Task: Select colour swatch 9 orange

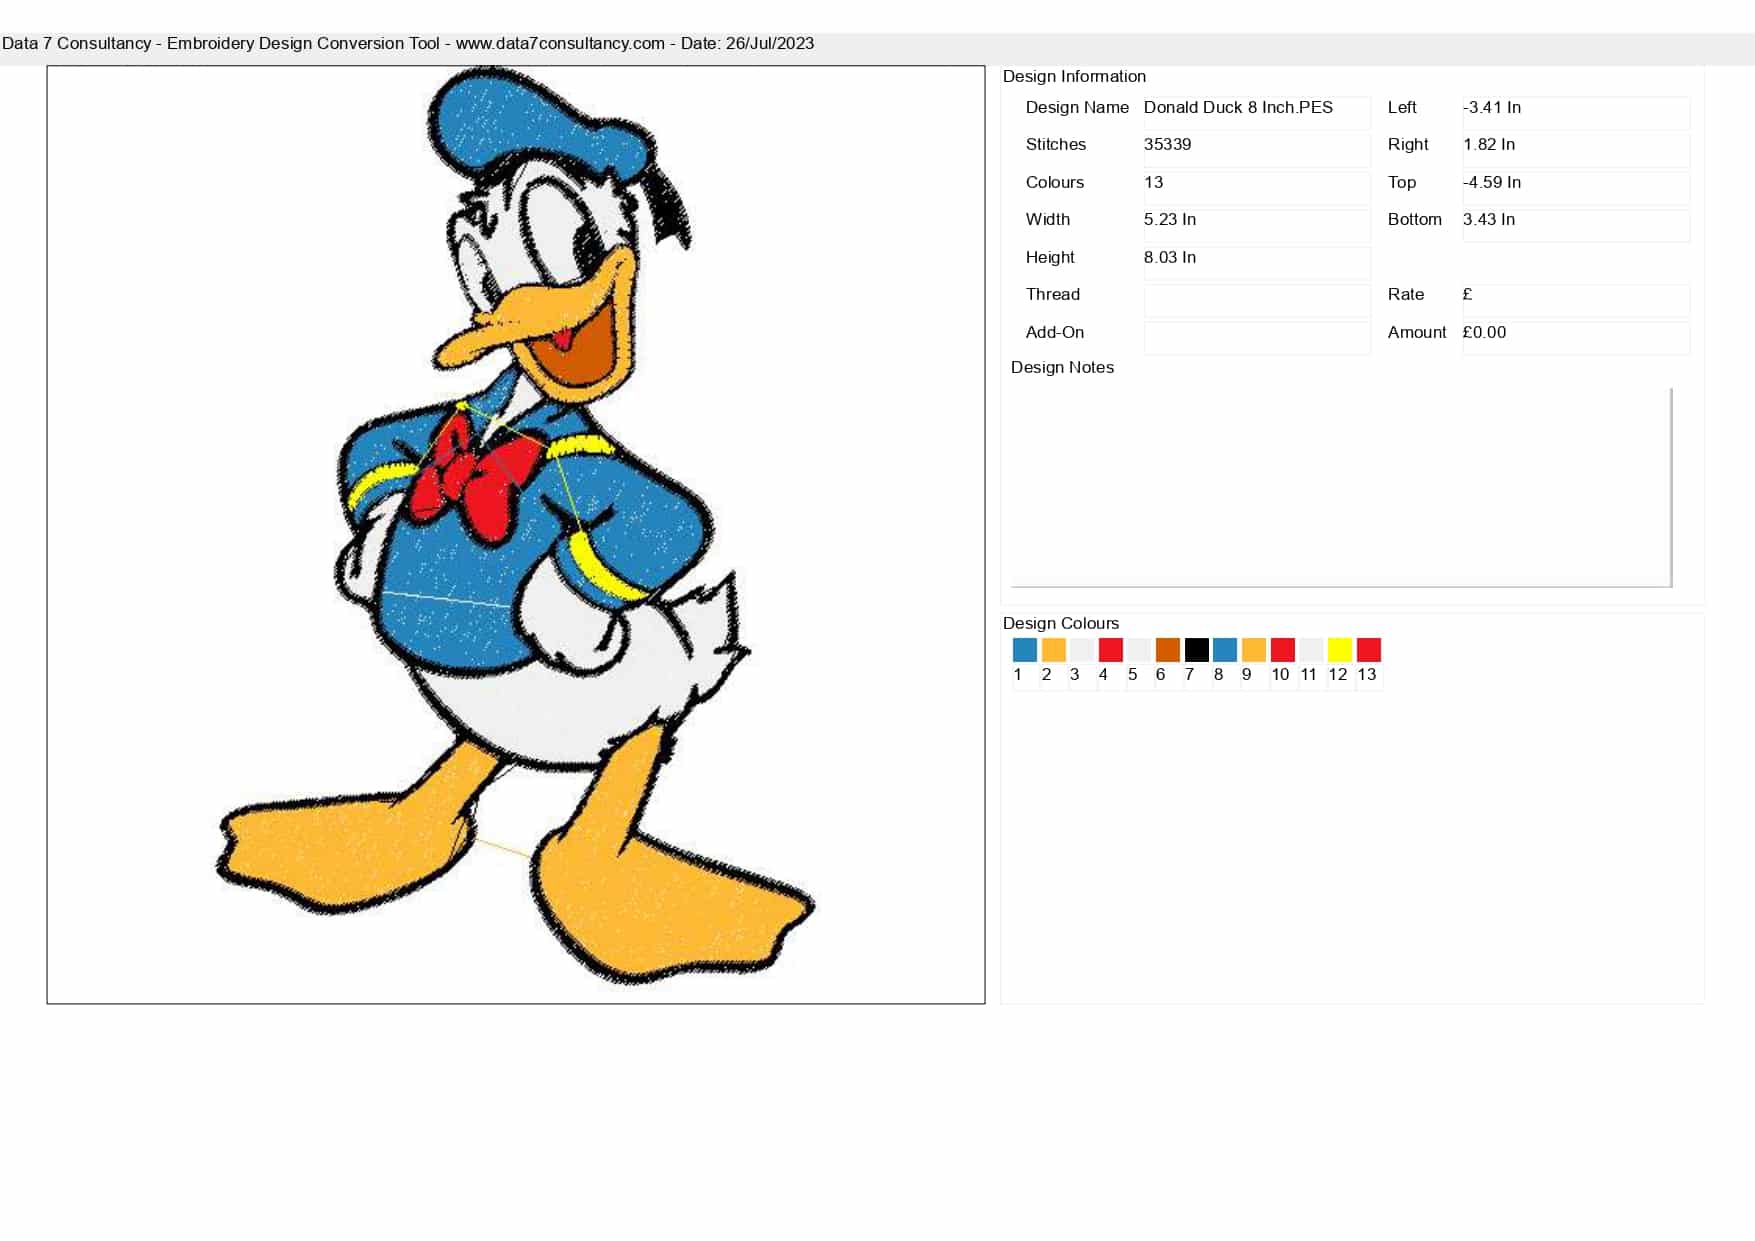Action: coord(1254,650)
